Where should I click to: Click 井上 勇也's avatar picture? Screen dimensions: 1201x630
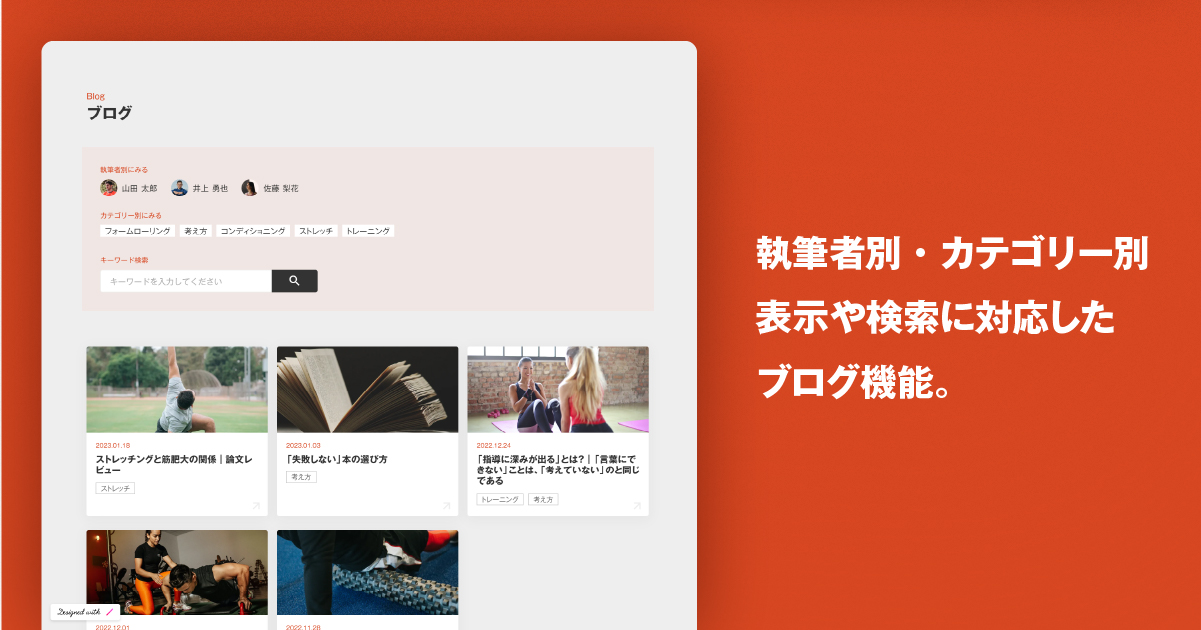180,188
